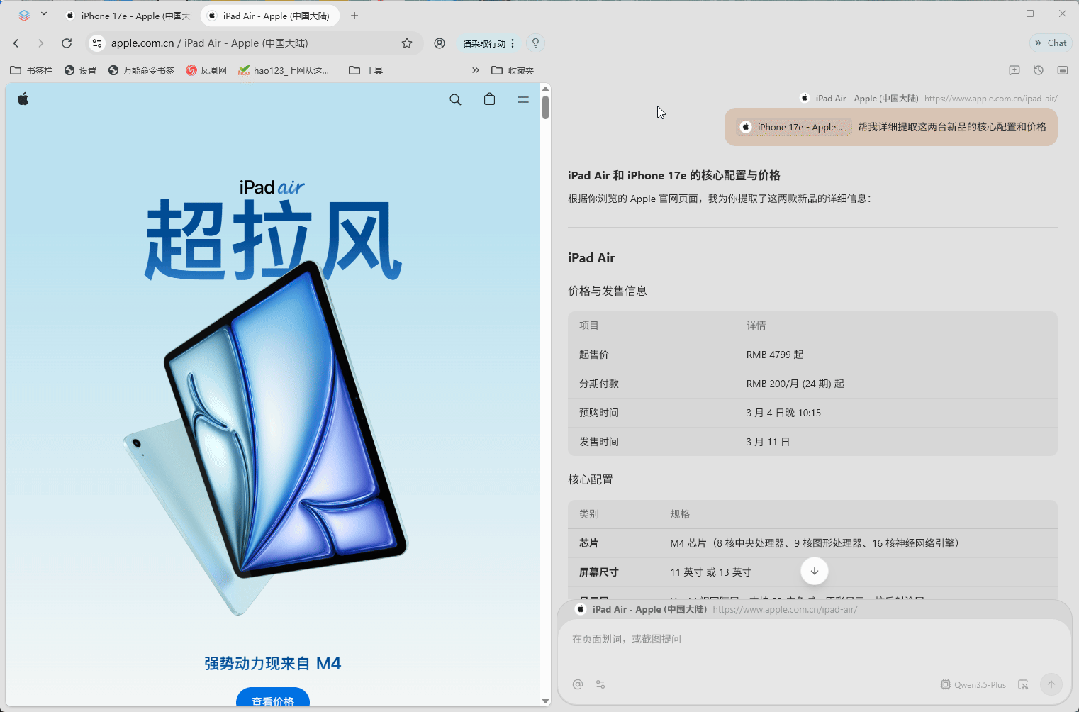
Task: Click the chat message input field
Action: 814,640
